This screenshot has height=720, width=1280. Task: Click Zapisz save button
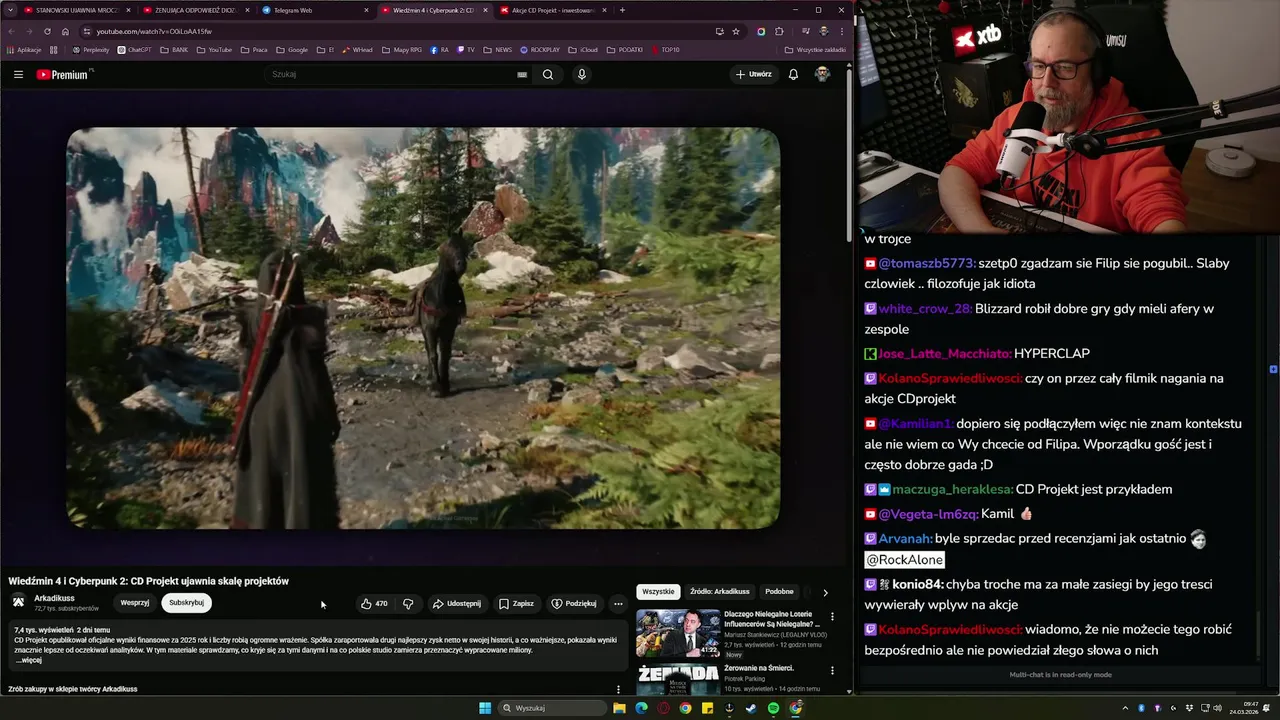[x=516, y=603]
